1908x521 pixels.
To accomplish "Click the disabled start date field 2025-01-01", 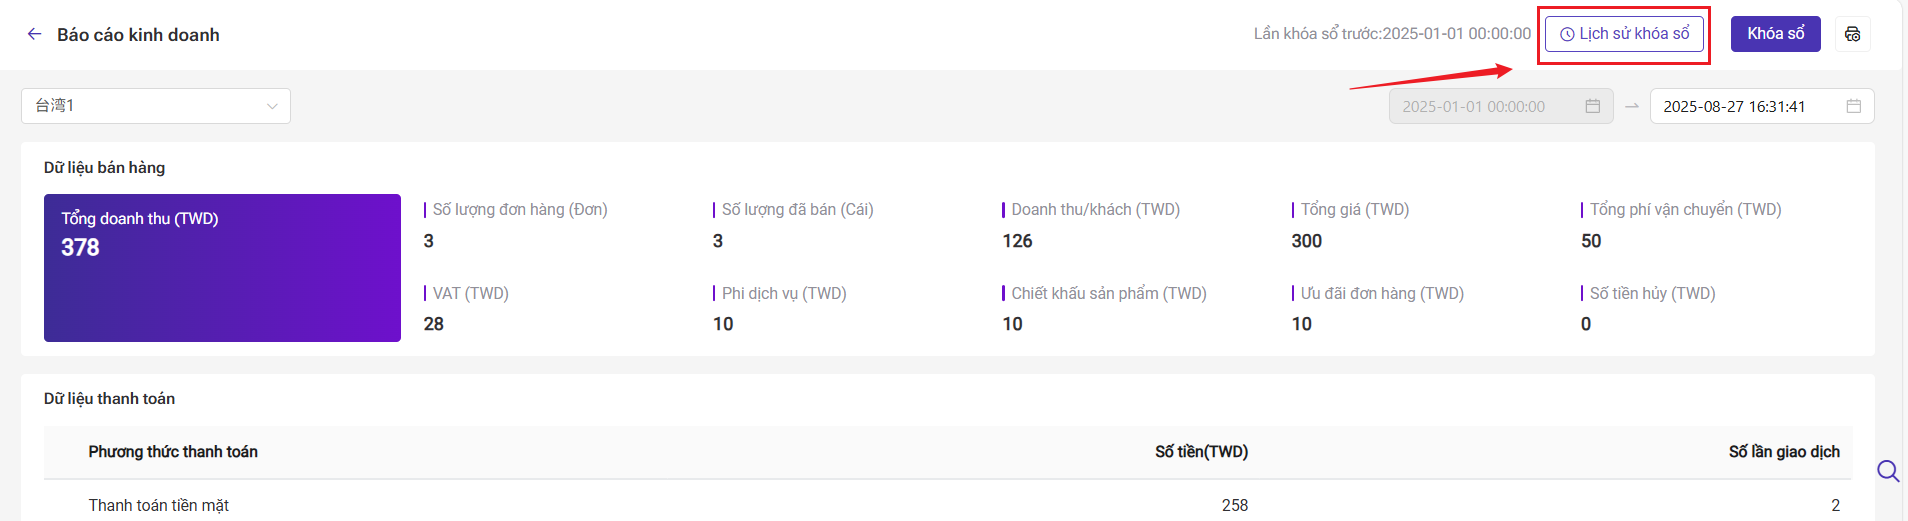I will [x=1501, y=106].
